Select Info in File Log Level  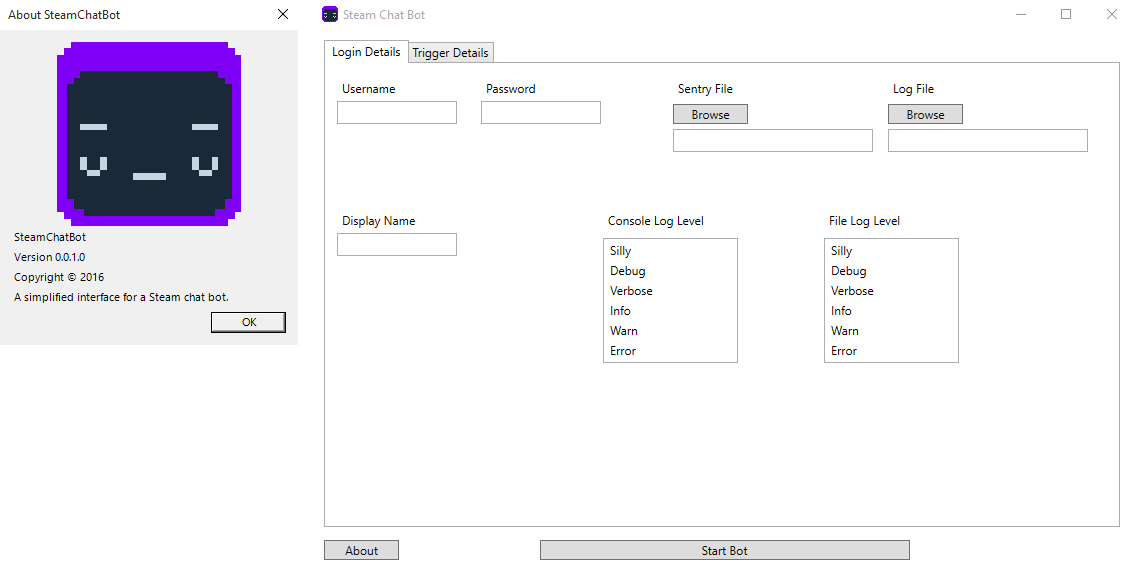point(891,311)
